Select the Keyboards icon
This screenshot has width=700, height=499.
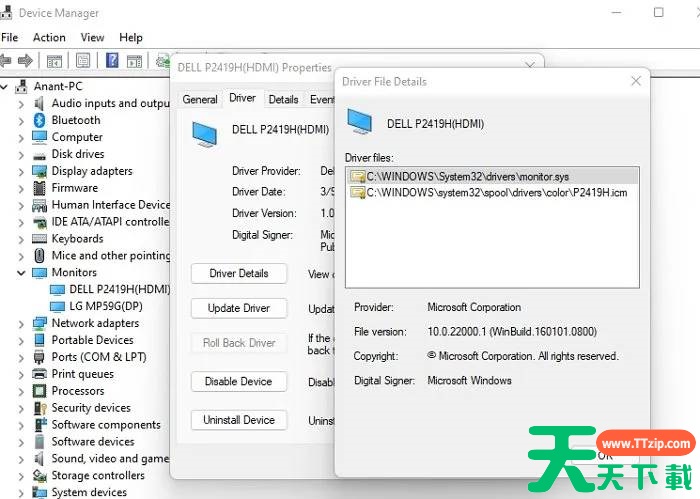(39, 239)
